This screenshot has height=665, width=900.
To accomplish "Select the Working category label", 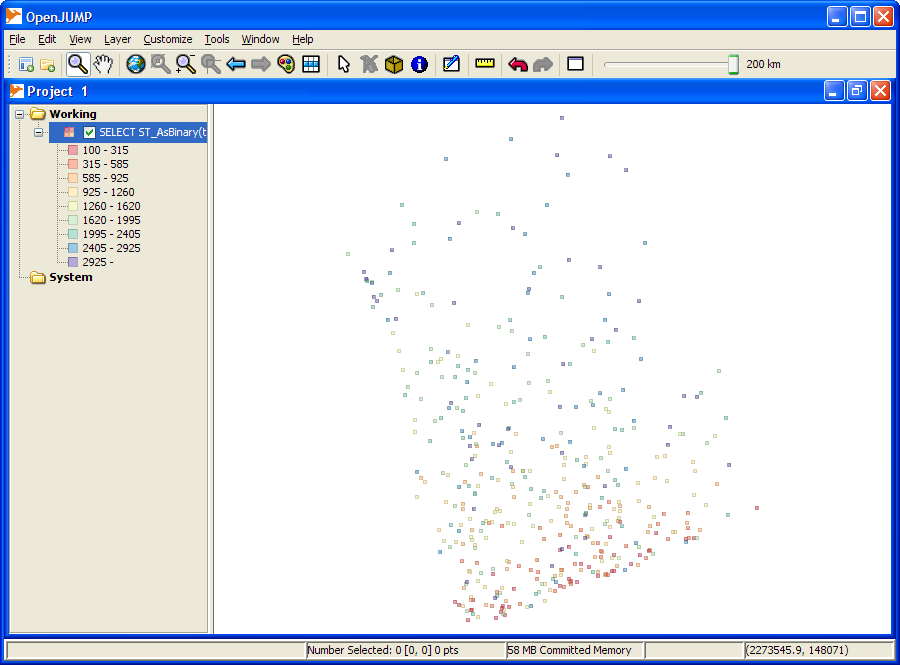I will point(73,114).
